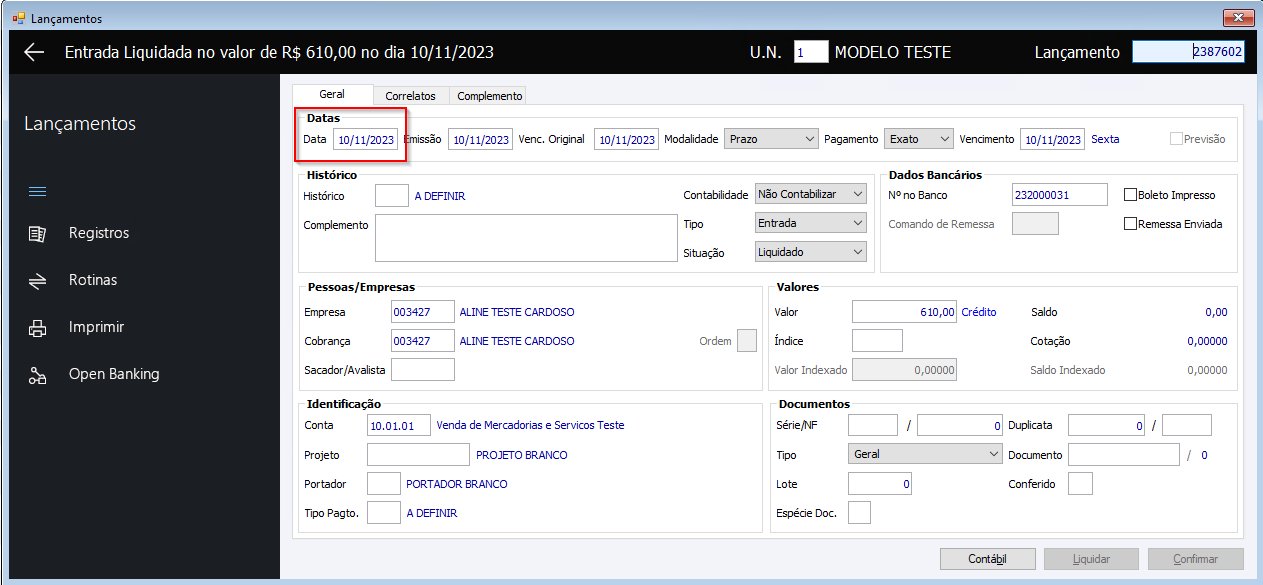
Task: Switch to the Correlatos tab
Action: 411,96
